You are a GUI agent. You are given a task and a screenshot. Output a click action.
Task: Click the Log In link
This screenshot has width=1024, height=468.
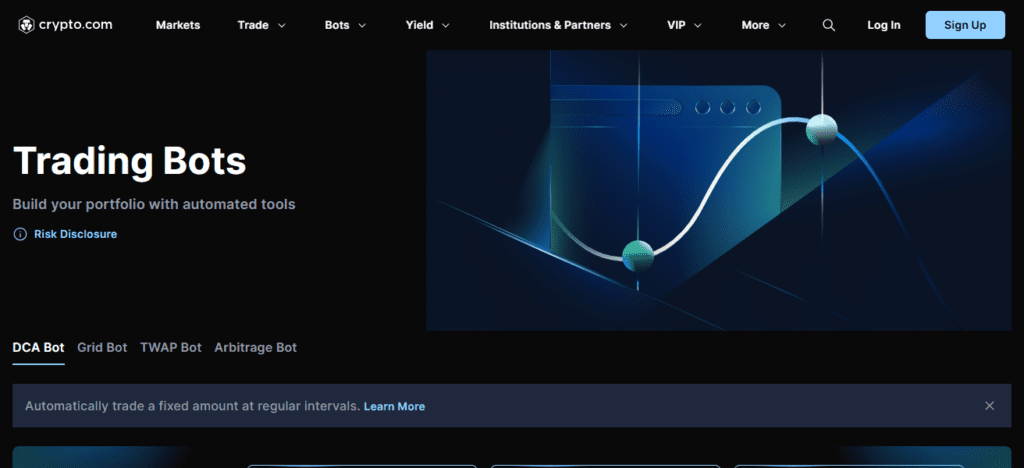pos(884,25)
